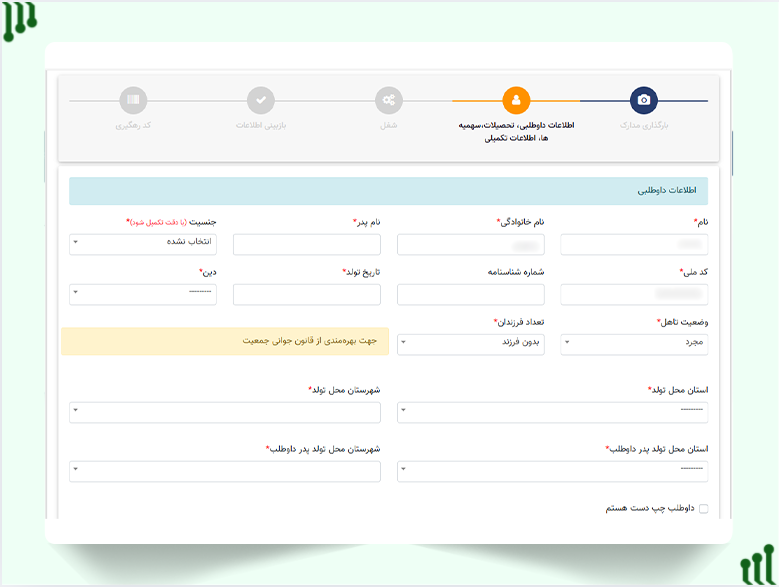
Task: Open the تعداد فرزندان dropdown
Action: [x=470, y=345]
